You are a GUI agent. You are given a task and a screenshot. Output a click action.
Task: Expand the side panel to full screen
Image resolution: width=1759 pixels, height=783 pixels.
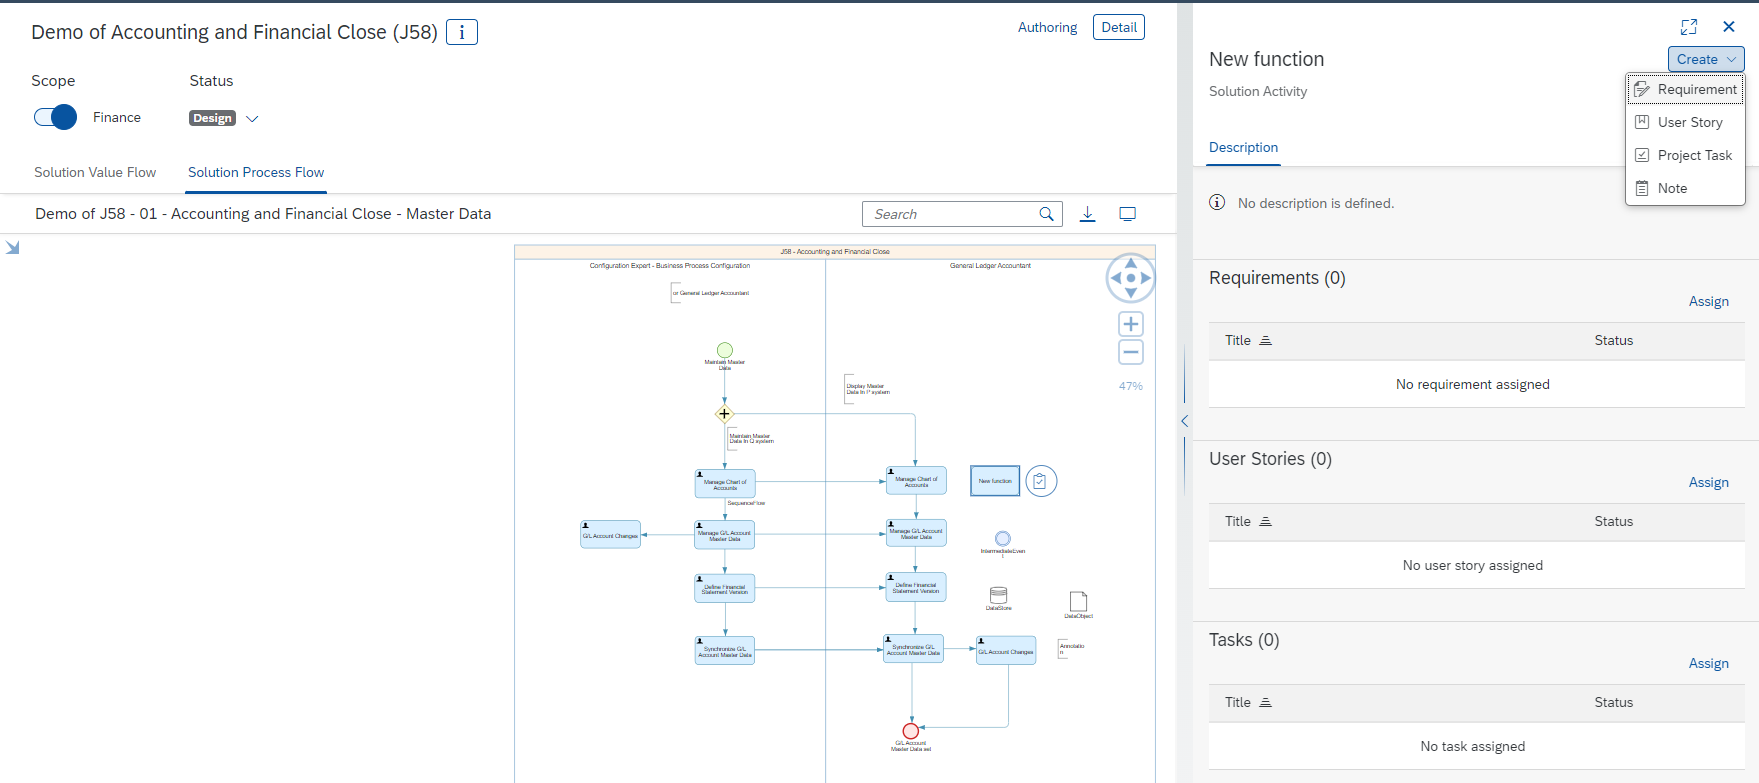pos(1689,27)
